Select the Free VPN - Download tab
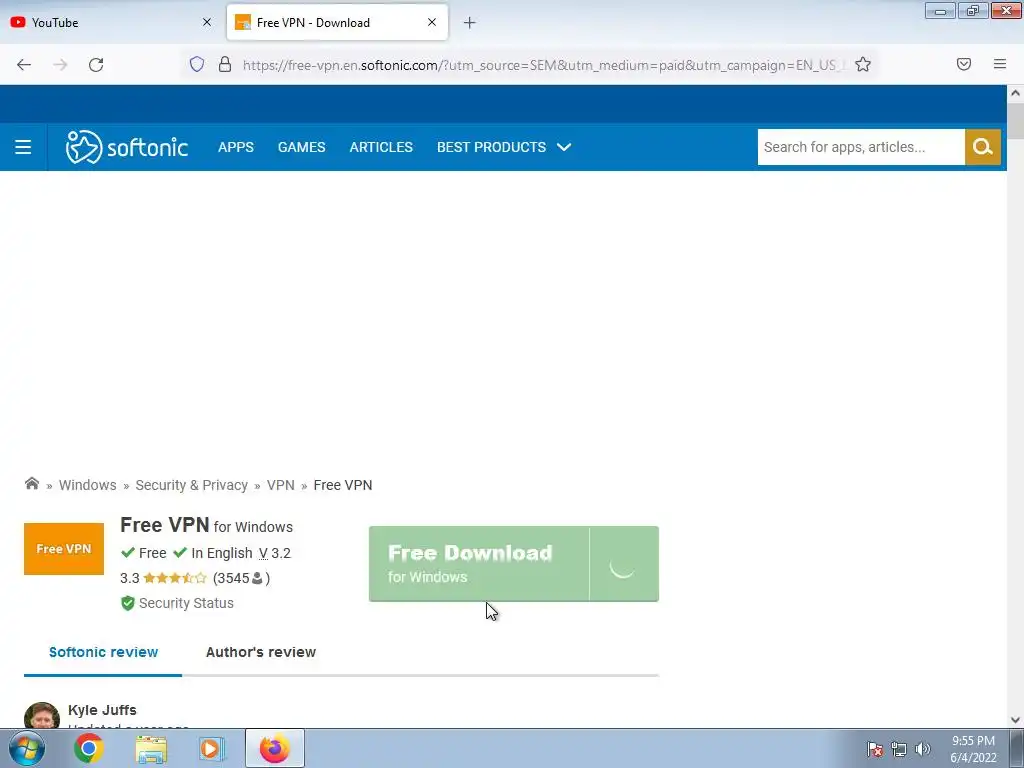 coord(337,22)
